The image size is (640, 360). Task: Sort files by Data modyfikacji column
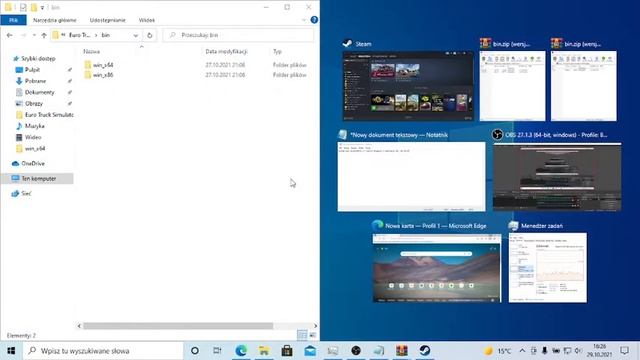pyautogui.click(x=227, y=51)
